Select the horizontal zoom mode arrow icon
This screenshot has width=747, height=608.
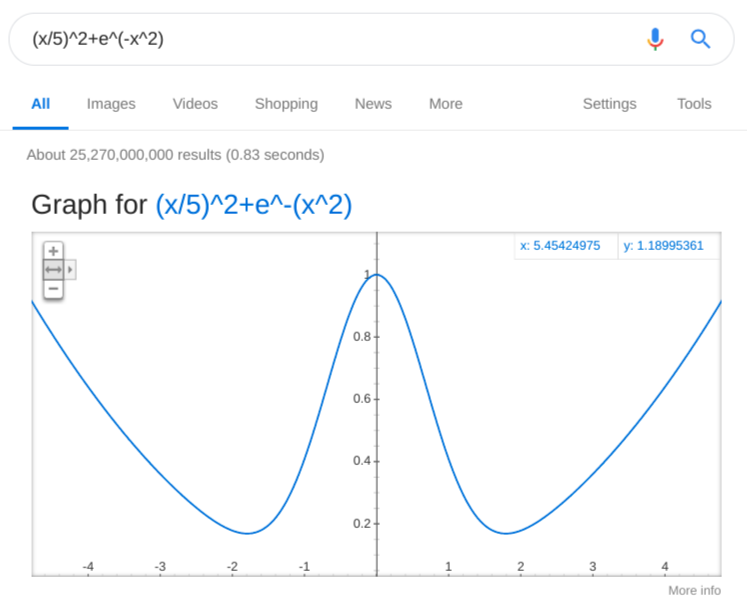54,270
